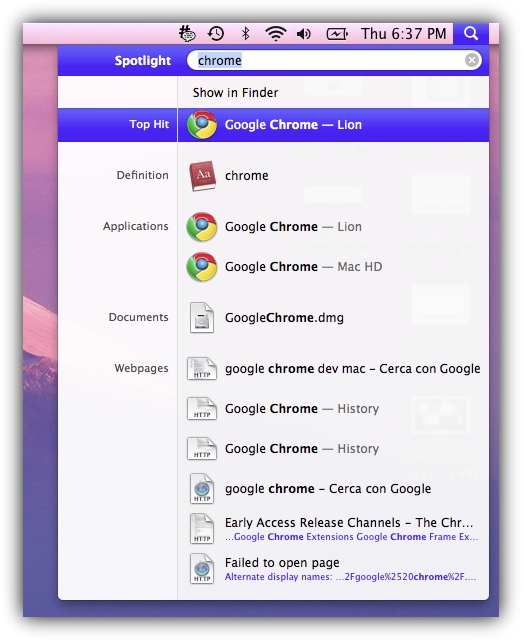Click the HTTP icon beside Early Access Release Channels
Screen dimensions: 524x640
point(202,529)
